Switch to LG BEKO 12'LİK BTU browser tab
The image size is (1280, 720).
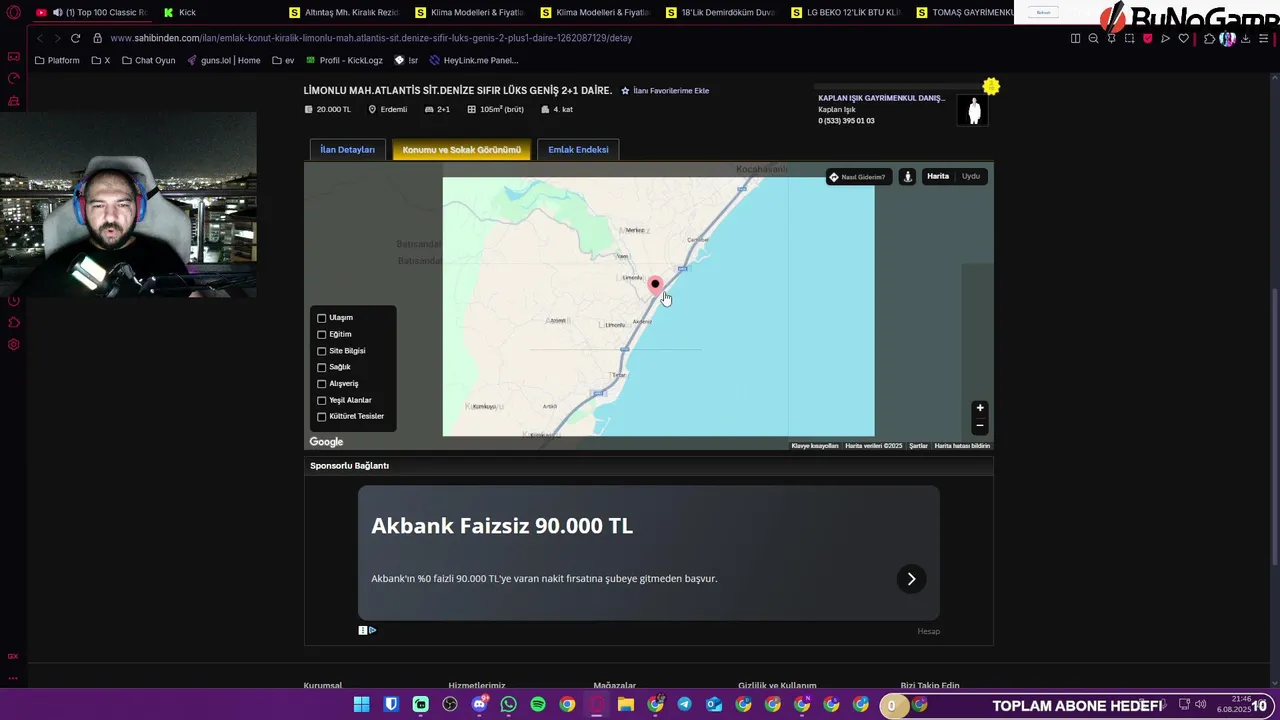tap(845, 12)
